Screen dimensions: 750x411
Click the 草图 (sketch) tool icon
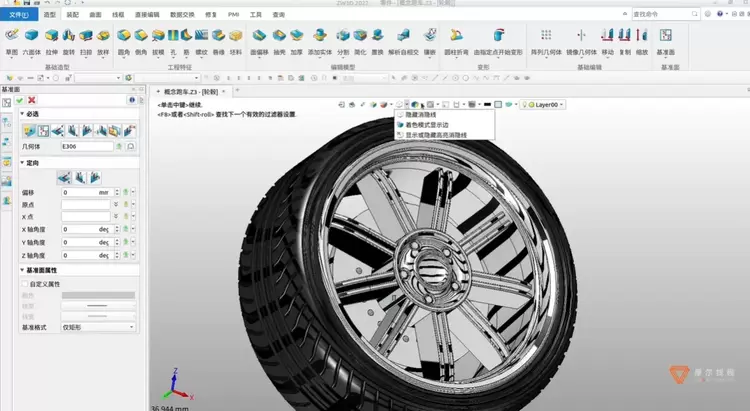coord(11,38)
